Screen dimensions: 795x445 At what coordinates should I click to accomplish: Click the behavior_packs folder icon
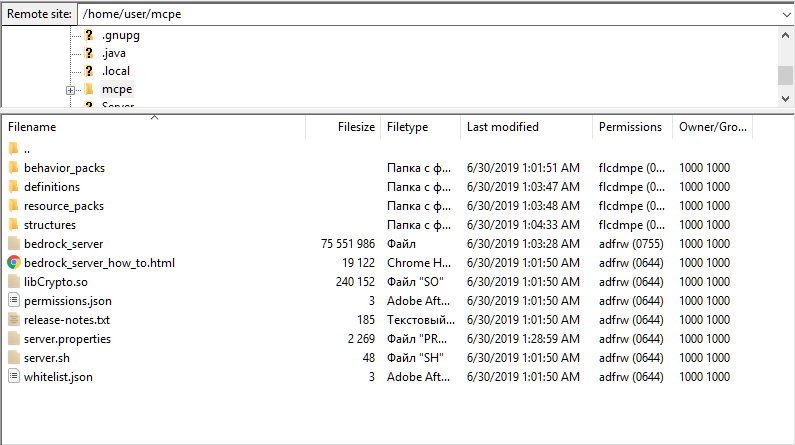14,168
